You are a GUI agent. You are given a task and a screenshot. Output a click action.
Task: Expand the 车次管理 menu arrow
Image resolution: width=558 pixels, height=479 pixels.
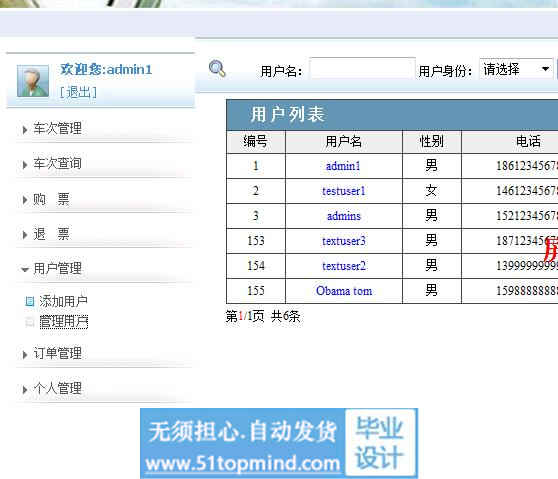[25, 130]
